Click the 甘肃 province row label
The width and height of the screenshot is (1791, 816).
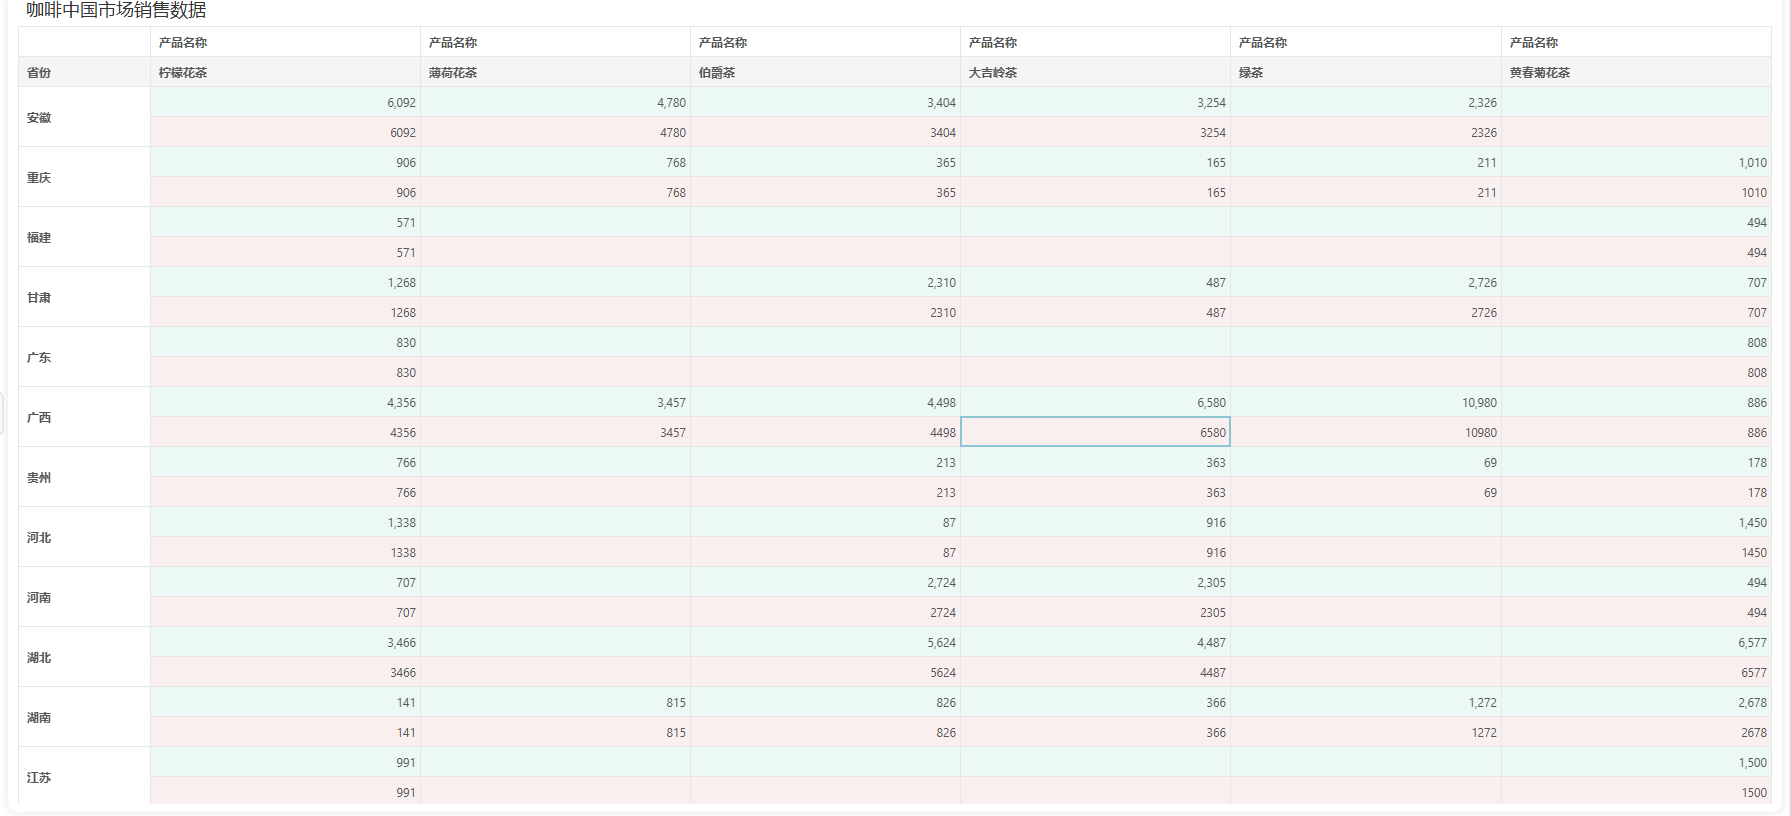[x=84, y=297]
